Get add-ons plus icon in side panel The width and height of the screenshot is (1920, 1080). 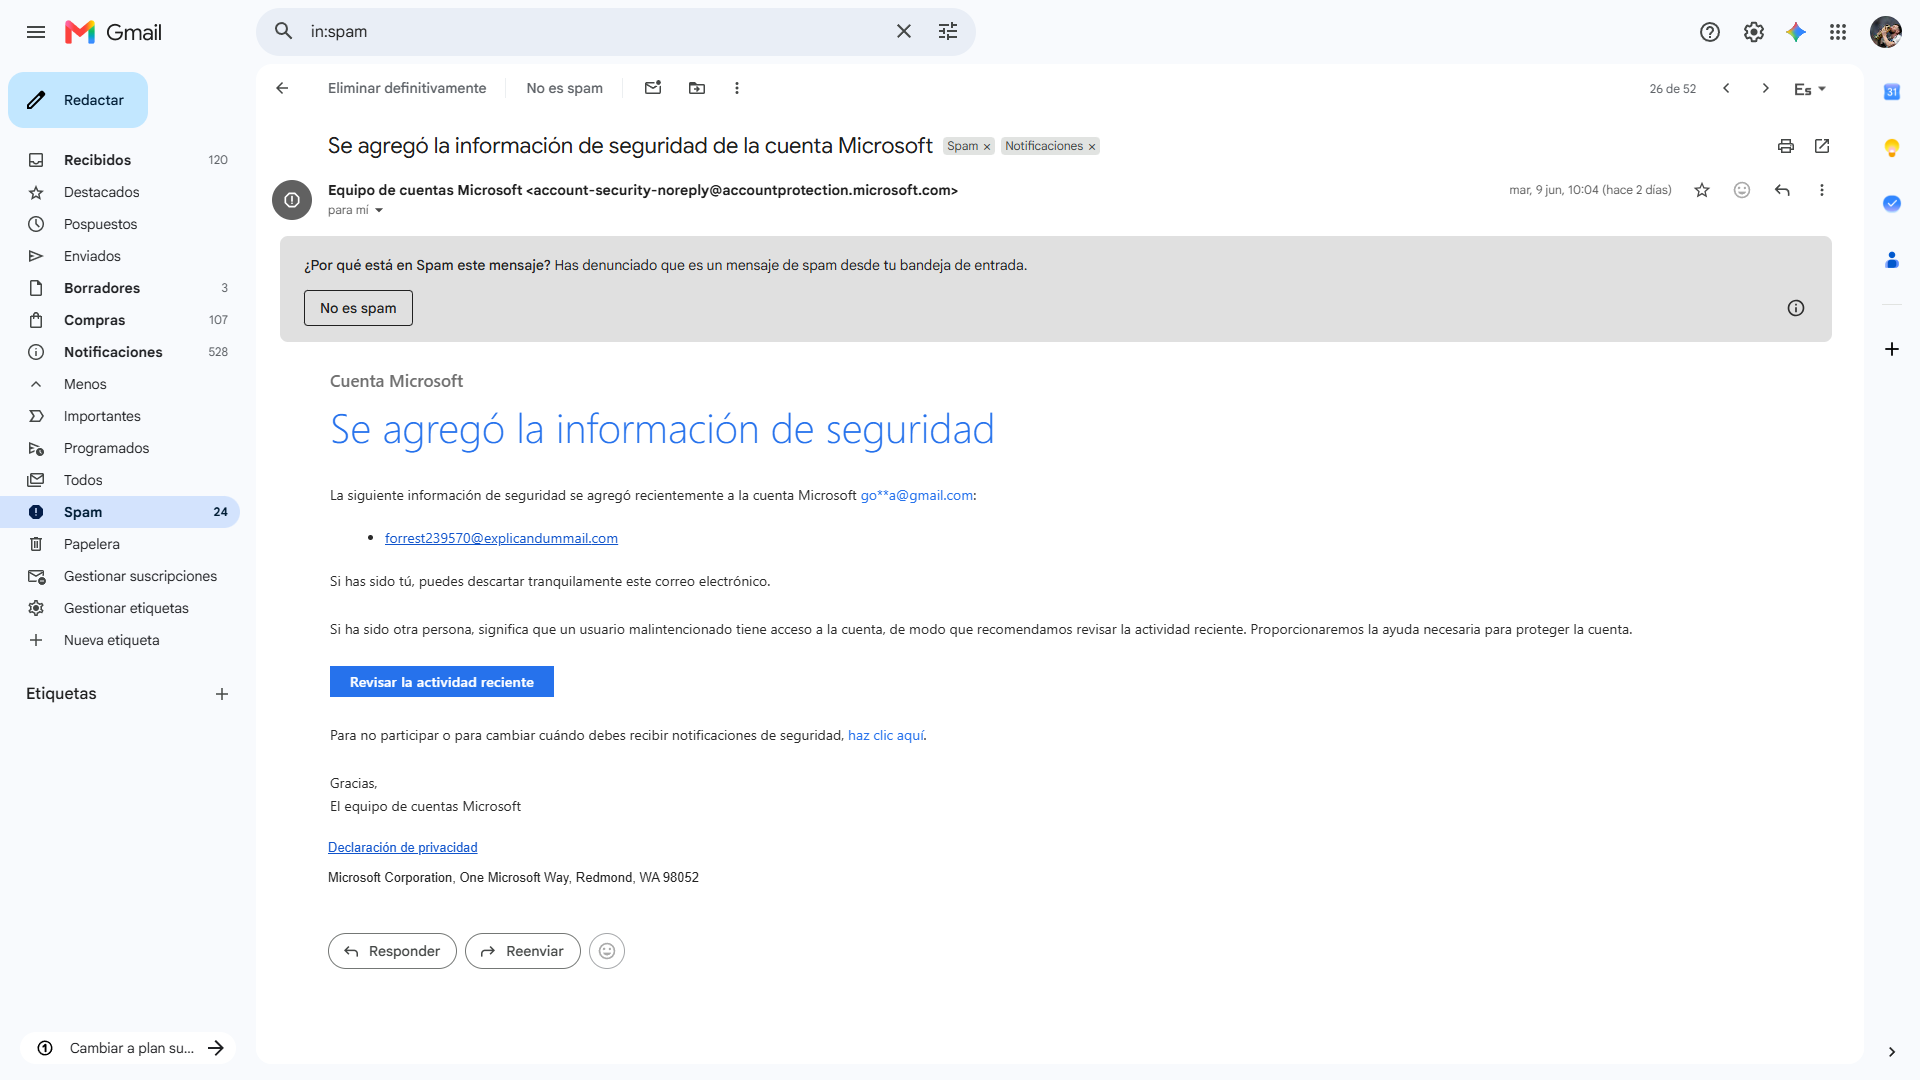click(x=1892, y=349)
